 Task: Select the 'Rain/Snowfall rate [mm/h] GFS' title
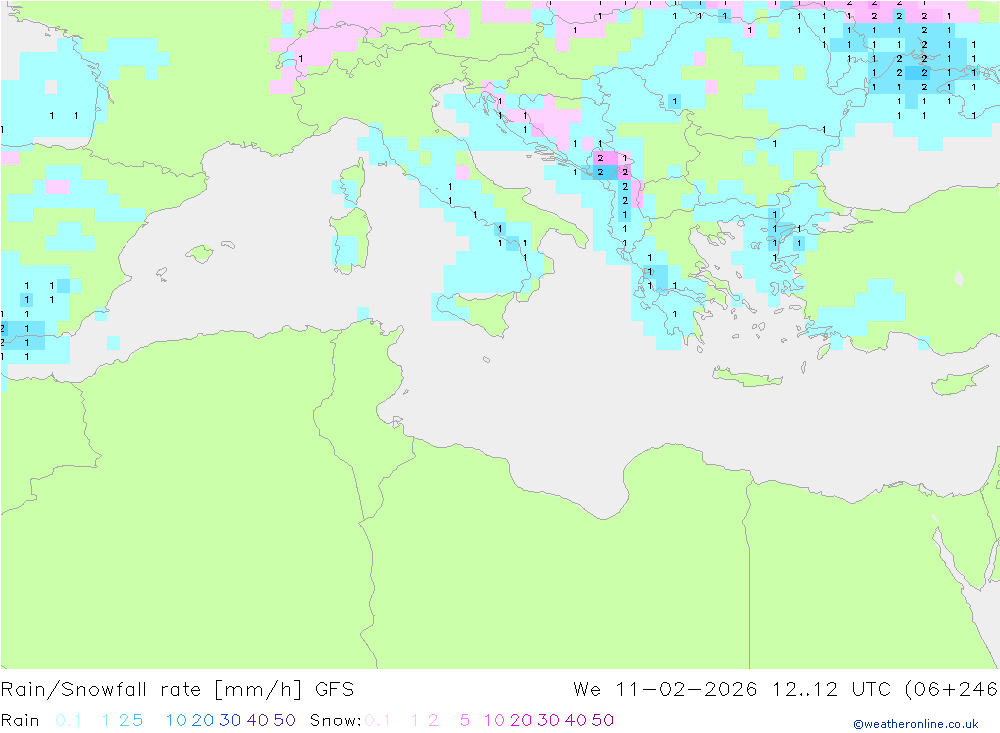[x=177, y=690]
